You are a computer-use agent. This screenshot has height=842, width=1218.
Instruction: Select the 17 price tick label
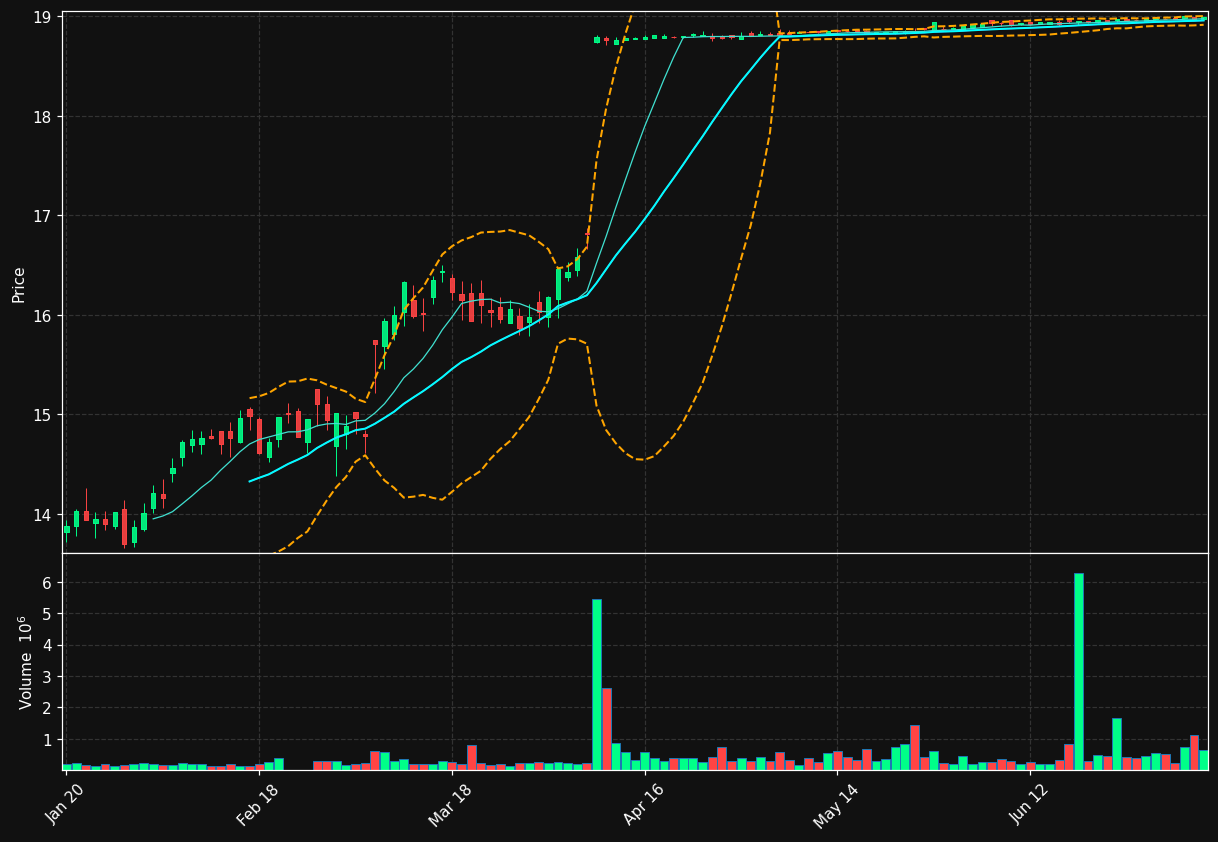tap(41, 216)
